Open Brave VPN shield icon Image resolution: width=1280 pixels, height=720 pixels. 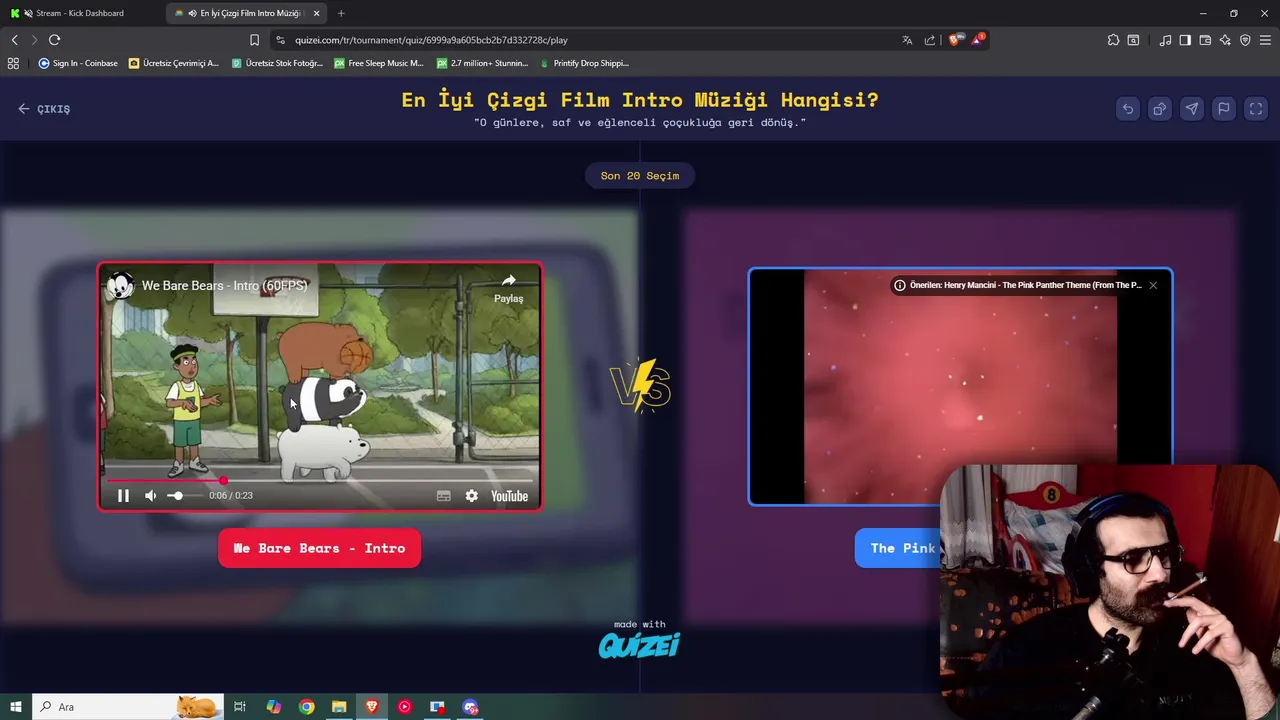(1245, 40)
